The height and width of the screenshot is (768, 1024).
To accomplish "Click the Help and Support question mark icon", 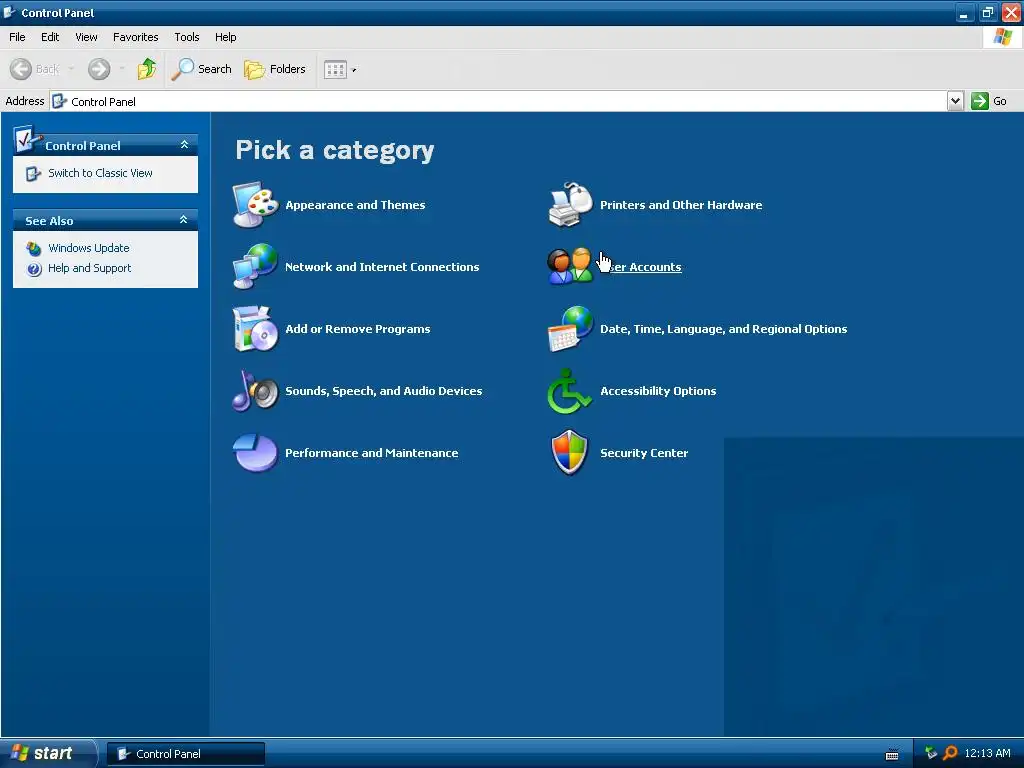I will click(34, 269).
